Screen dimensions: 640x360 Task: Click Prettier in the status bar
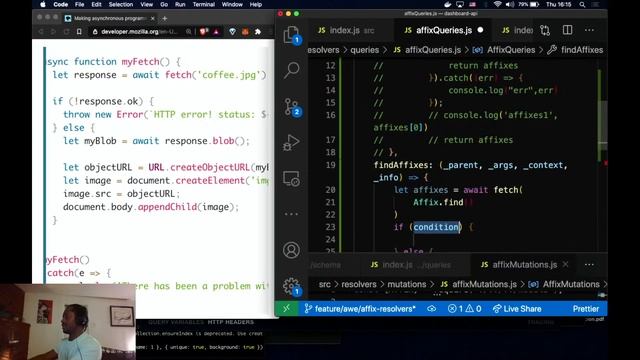coord(586,309)
